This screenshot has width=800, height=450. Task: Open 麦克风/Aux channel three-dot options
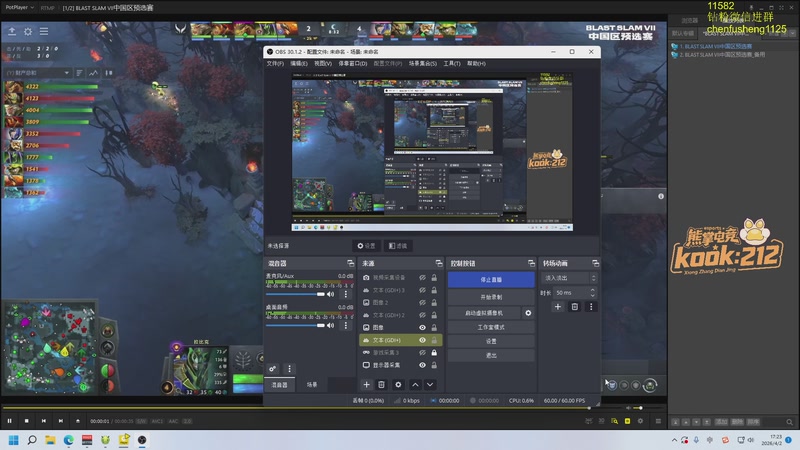(x=346, y=294)
